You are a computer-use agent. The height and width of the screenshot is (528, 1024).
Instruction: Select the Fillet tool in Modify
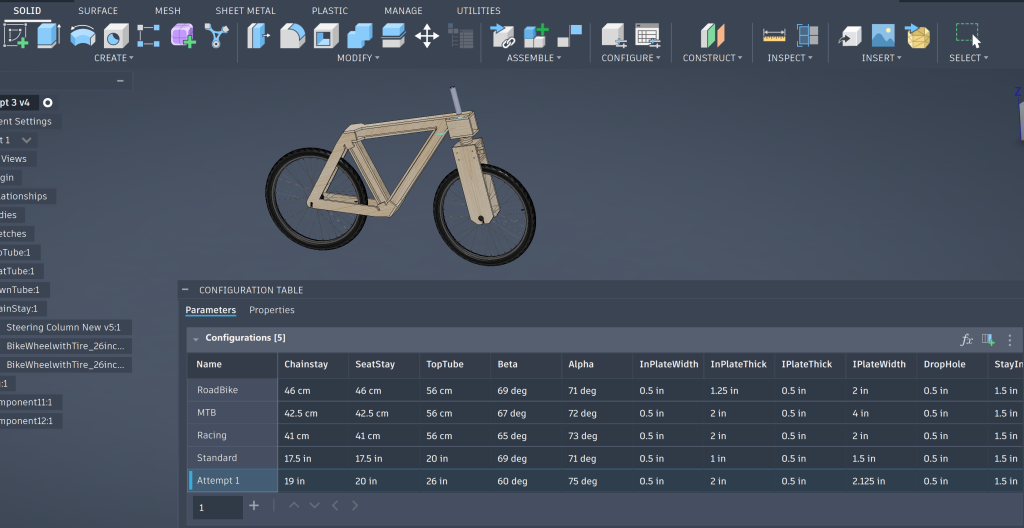point(293,37)
